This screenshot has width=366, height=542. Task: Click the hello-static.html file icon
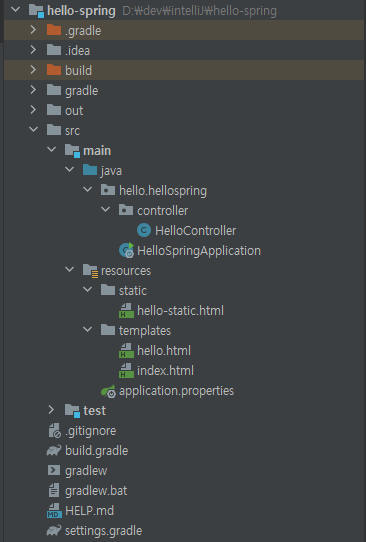click(x=126, y=310)
